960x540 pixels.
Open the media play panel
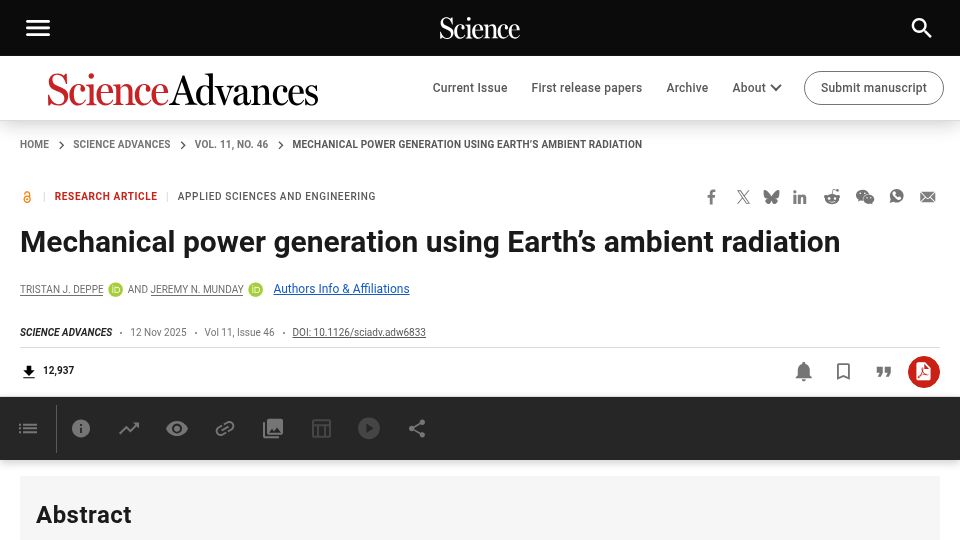click(x=369, y=429)
